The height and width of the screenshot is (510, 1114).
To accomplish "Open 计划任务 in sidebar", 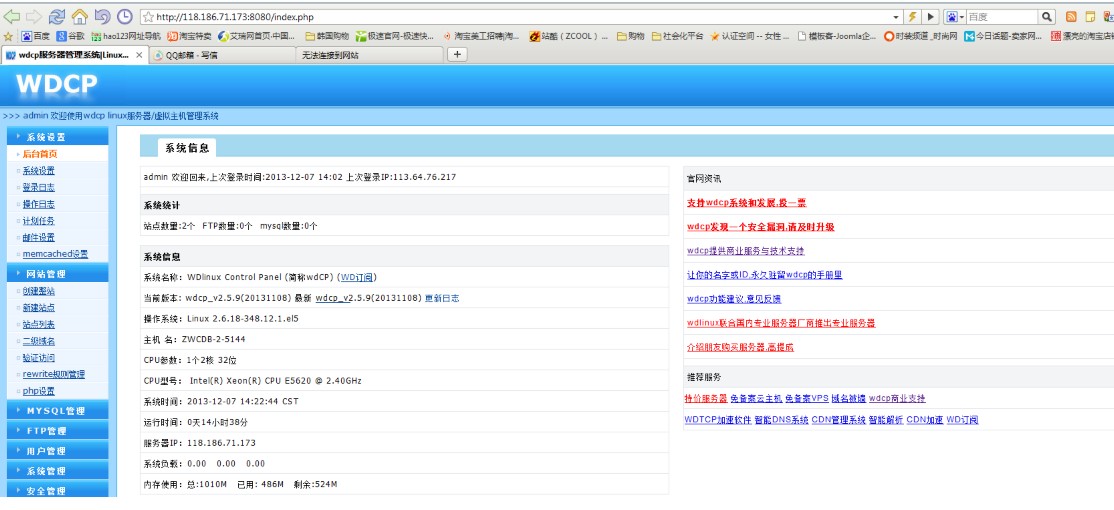I will click(38, 221).
